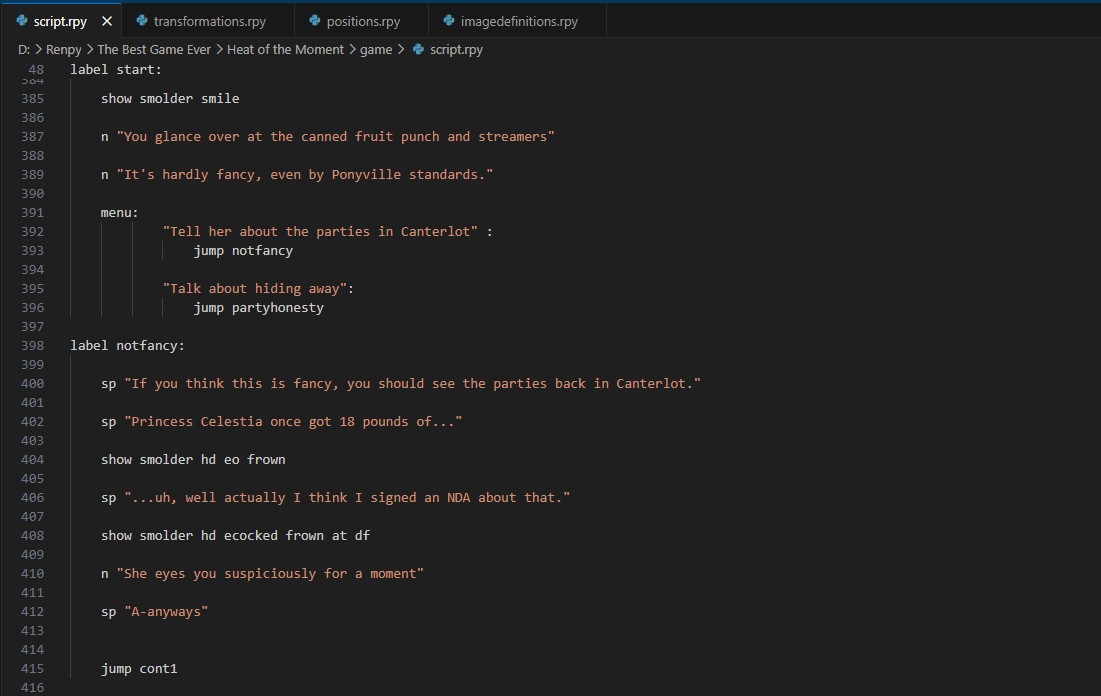The width and height of the screenshot is (1101, 696).
Task: Click the 'It's hardly fancy' narration line
Action: (x=296, y=174)
